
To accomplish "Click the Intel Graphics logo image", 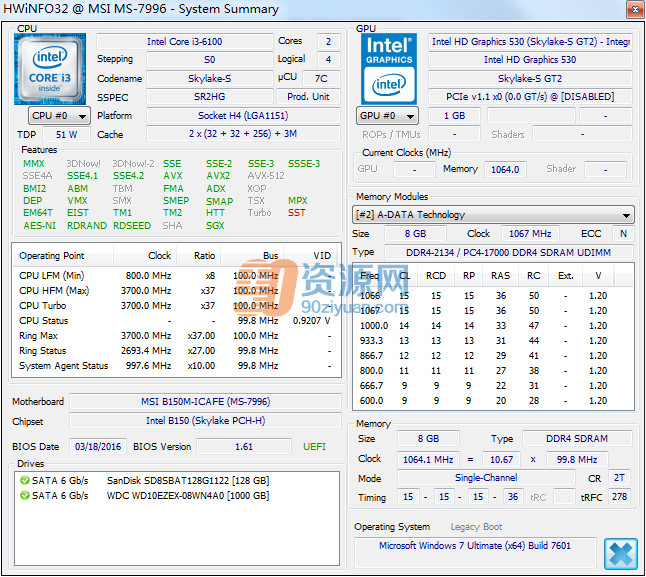I will 389,69.
